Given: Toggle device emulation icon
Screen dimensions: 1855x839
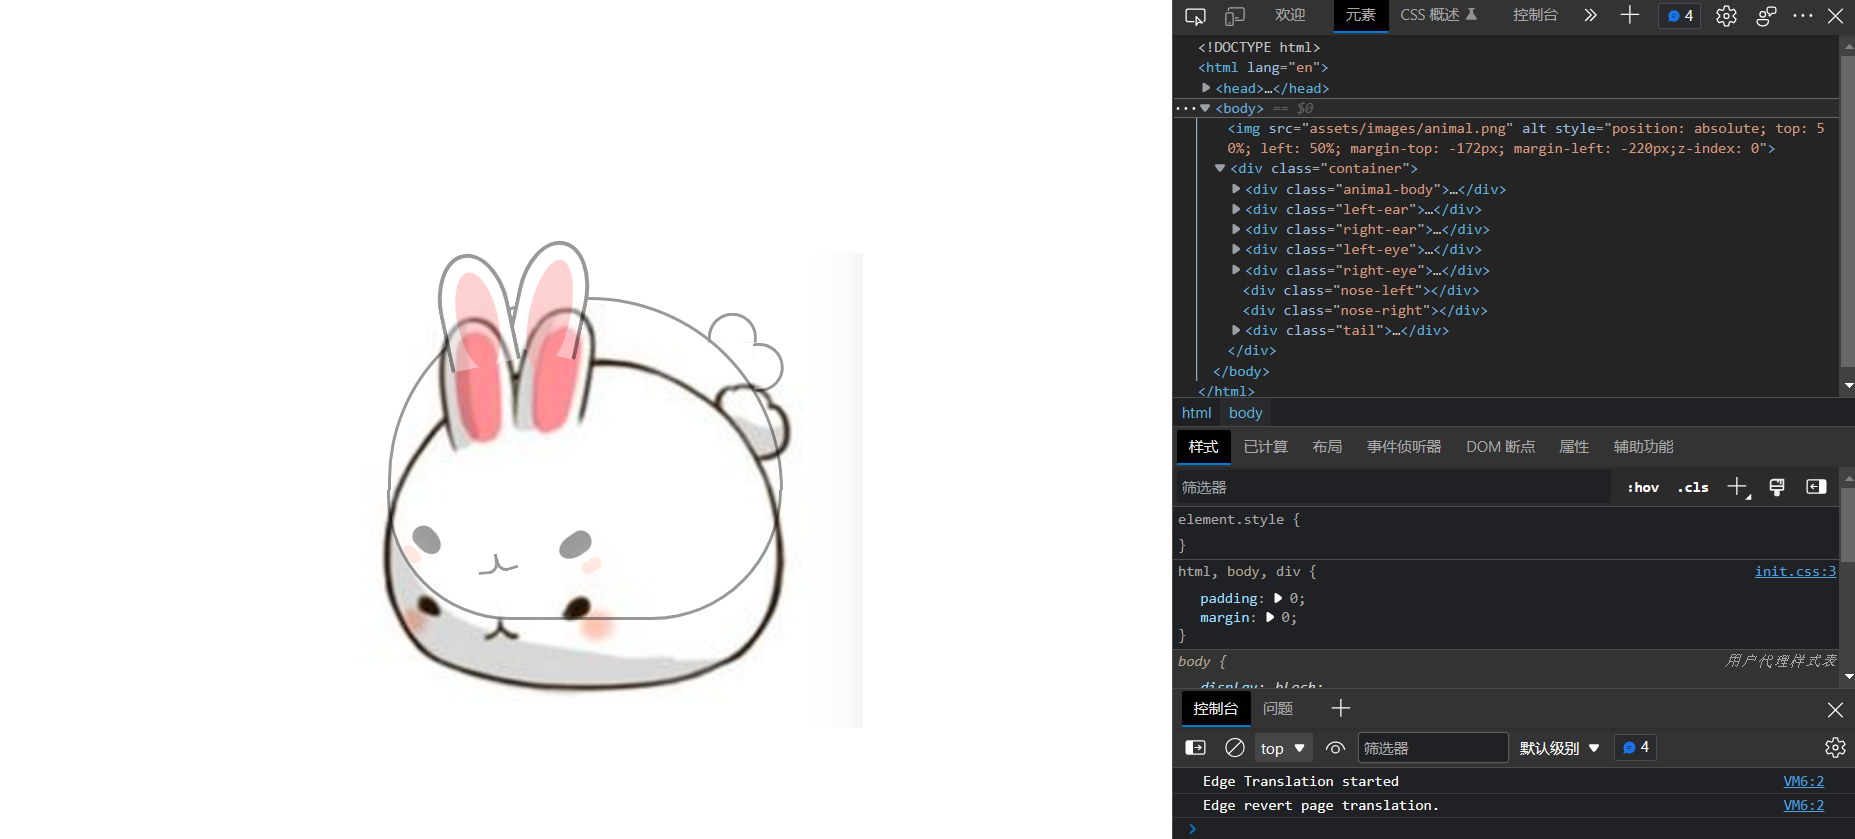Looking at the screenshot, I should pos(1235,16).
